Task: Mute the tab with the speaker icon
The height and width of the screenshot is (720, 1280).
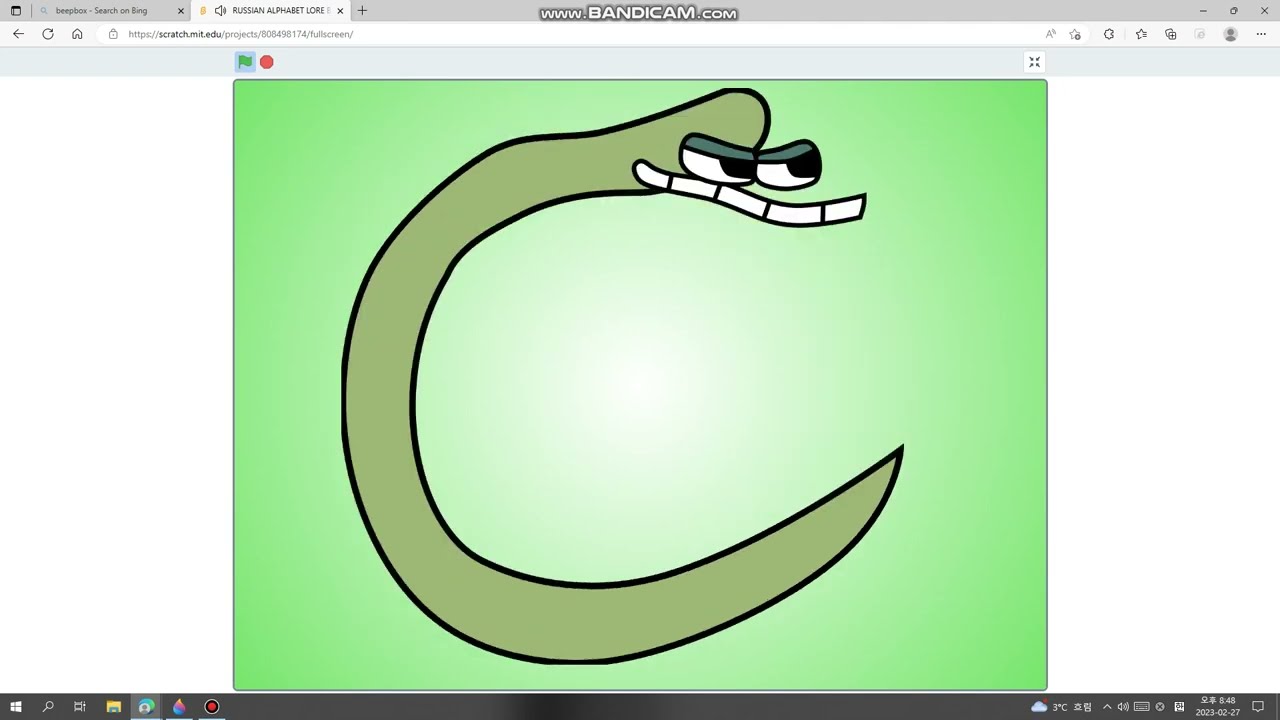Action: [x=220, y=11]
